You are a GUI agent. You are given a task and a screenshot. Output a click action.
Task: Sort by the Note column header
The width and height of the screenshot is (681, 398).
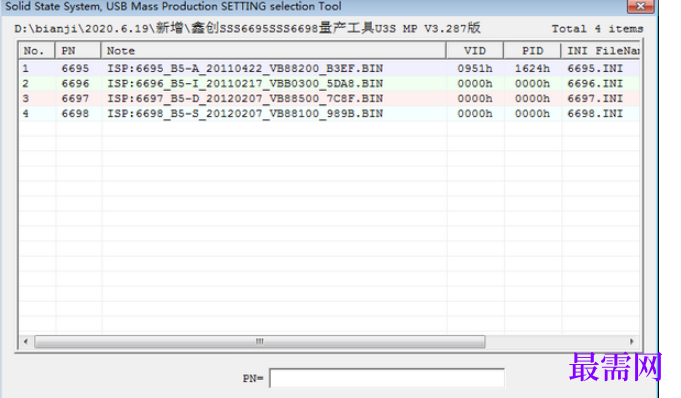coord(274,51)
